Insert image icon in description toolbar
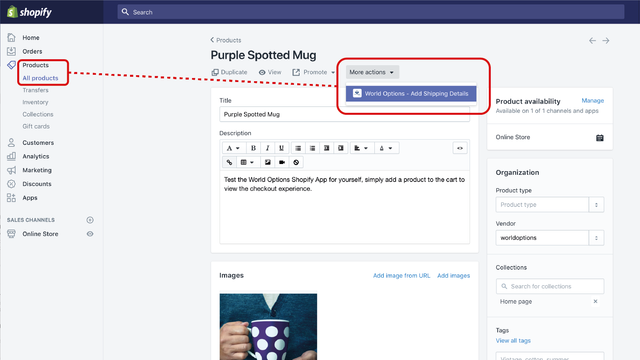The width and height of the screenshot is (640, 360). click(x=267, y=162)
